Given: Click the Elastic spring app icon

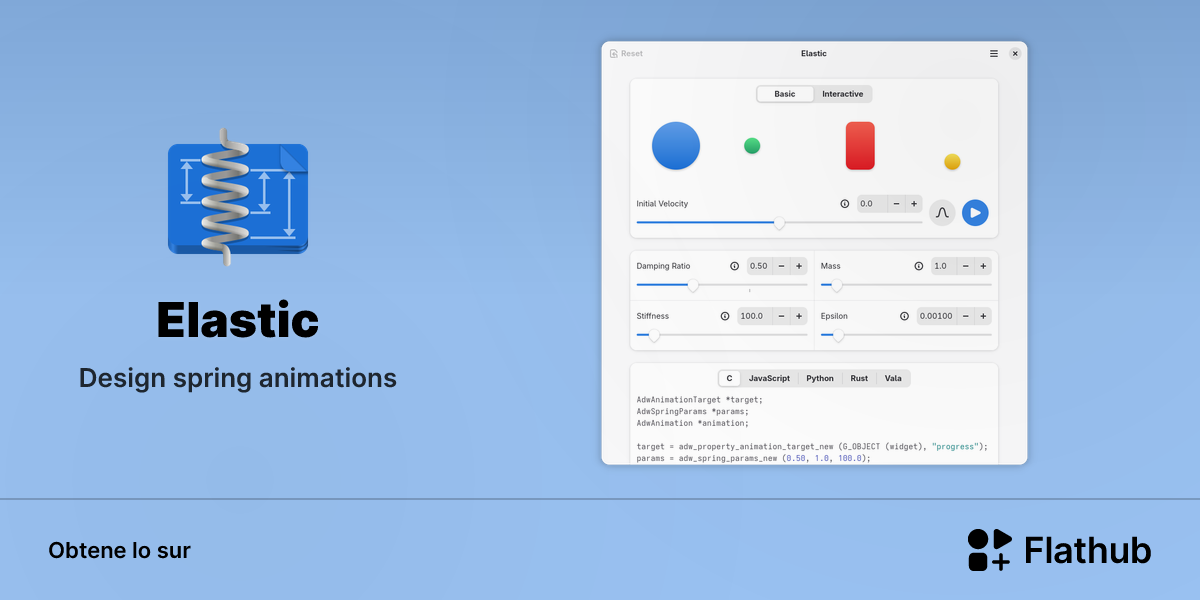Looking at the screenshot, I should pyautogui.click(x=238, y=197).
